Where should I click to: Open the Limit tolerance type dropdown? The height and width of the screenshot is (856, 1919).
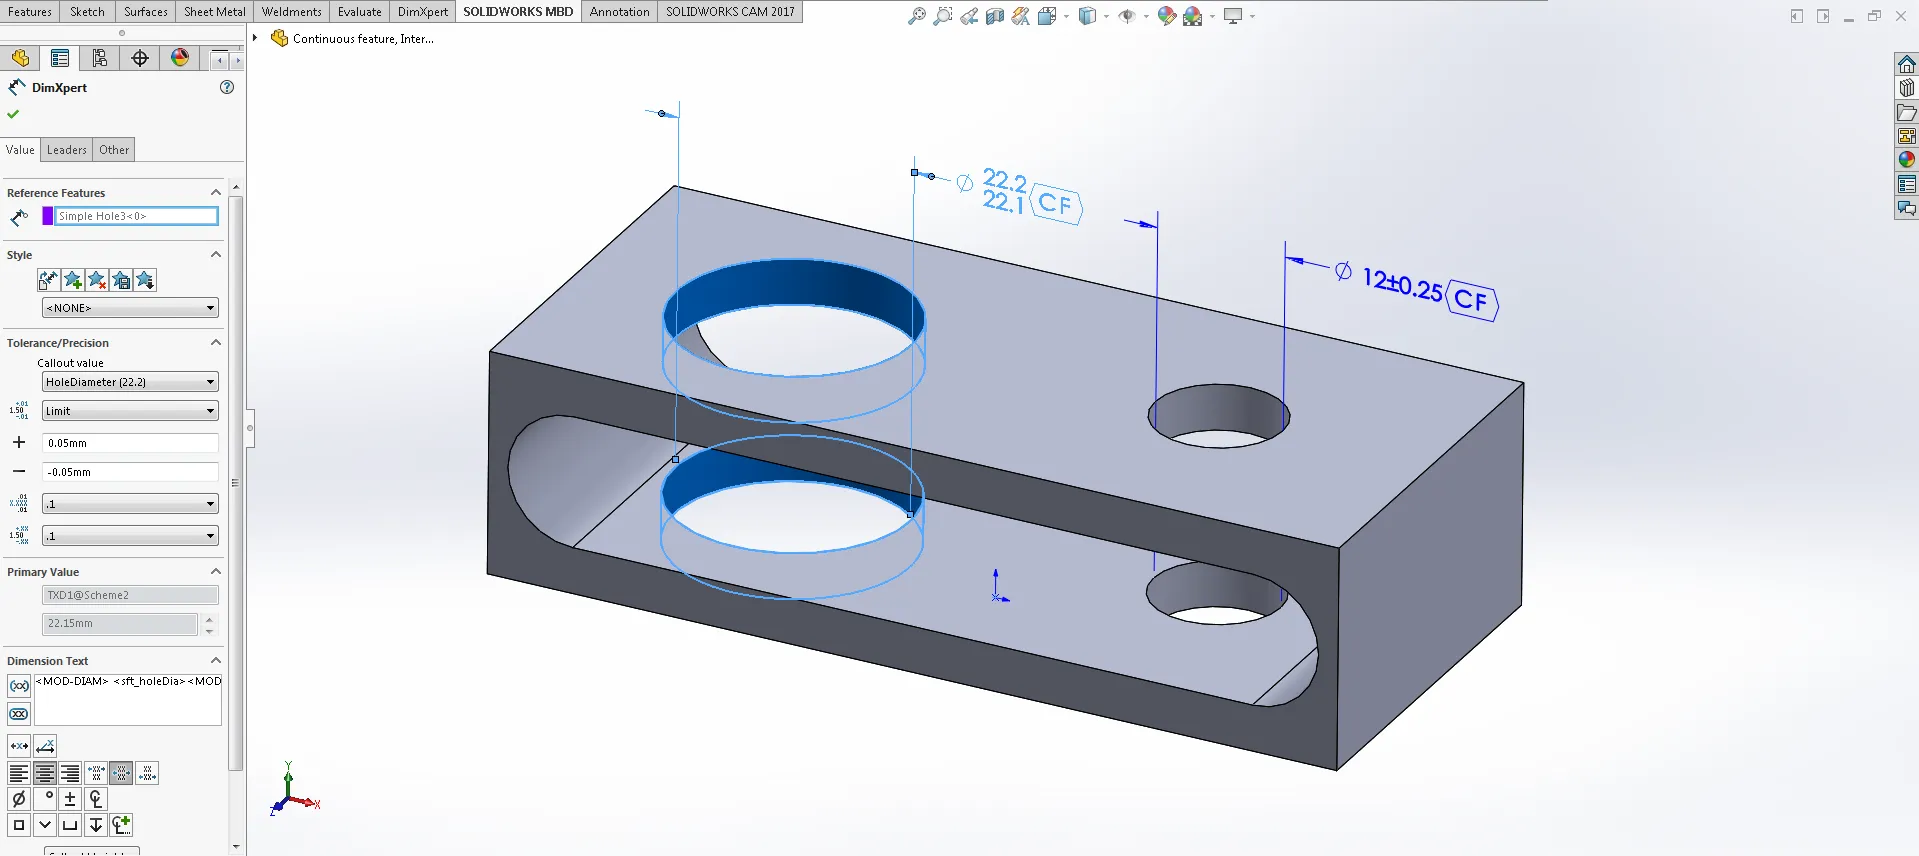click(x=130, y=411)
